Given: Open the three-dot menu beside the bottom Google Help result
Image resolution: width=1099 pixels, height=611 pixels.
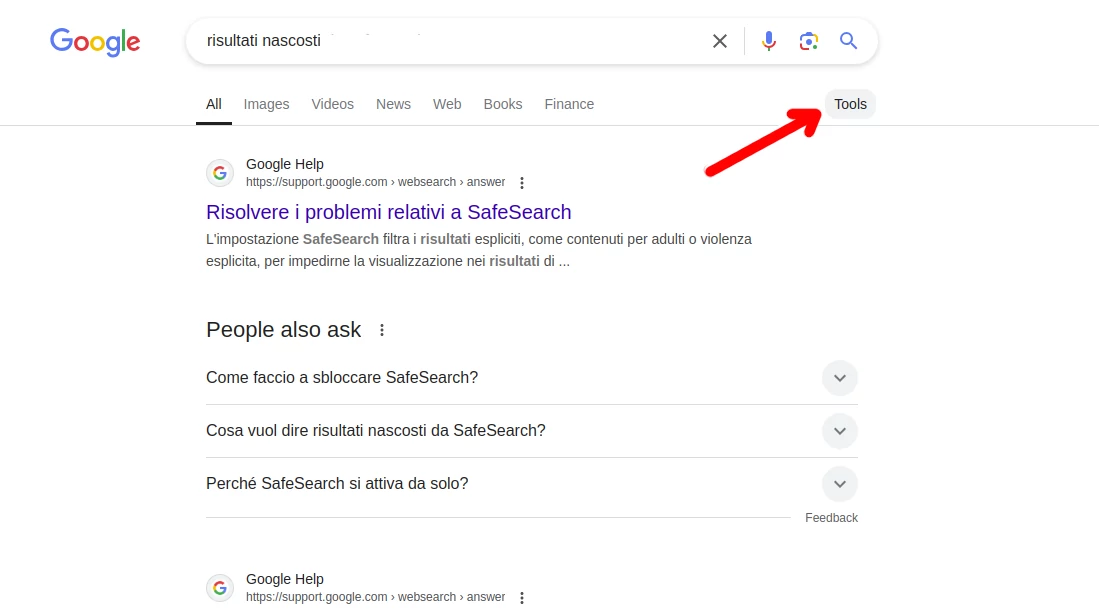Looking at the screenshot, I should [521, 598].
